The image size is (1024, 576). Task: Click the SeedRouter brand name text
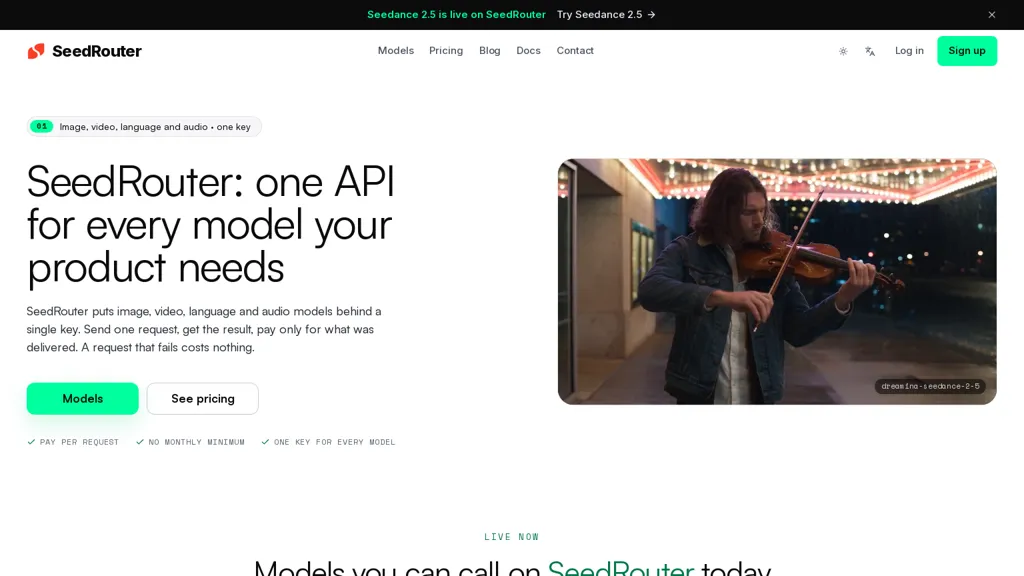(97, 51)
